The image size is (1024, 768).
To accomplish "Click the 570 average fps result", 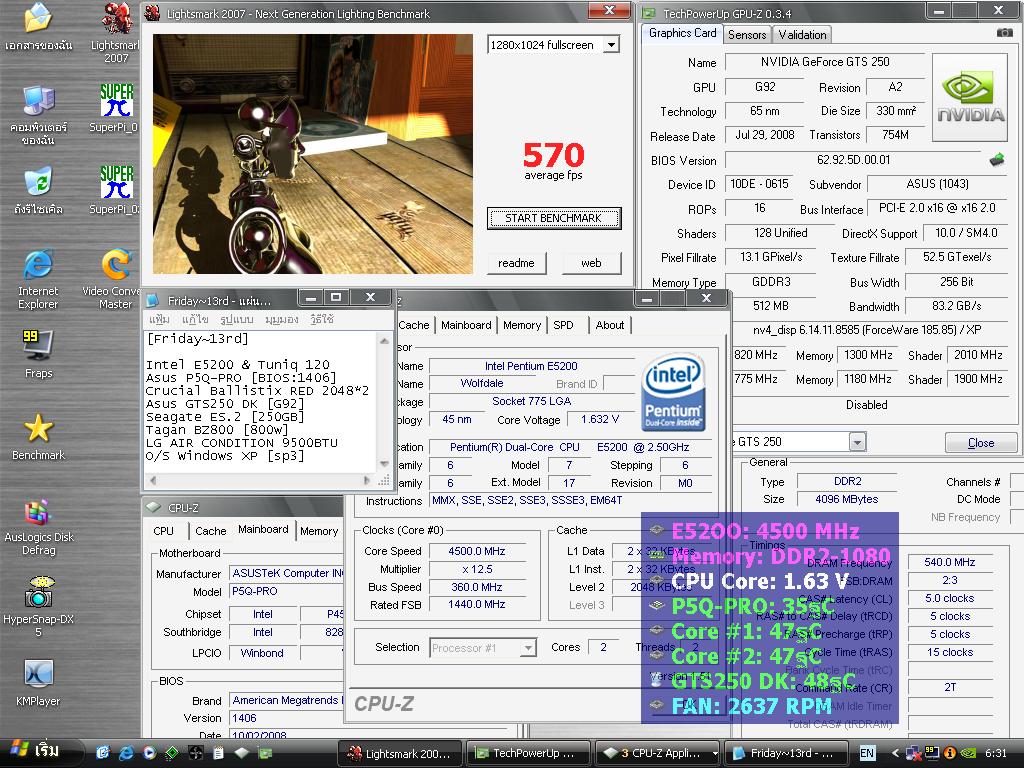I will pos(553,154).
